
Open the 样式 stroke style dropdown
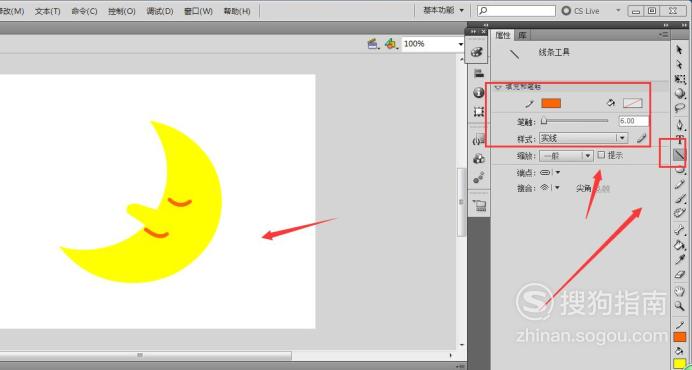point(583,138)
